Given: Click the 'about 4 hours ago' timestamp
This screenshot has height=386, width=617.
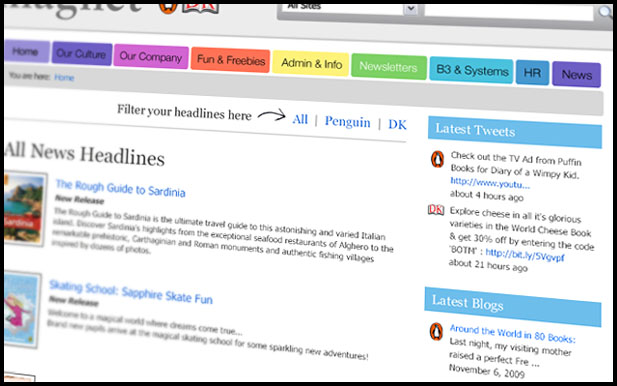Looking at the screenshot, I should pyautogui.click(x=487, y=196).
